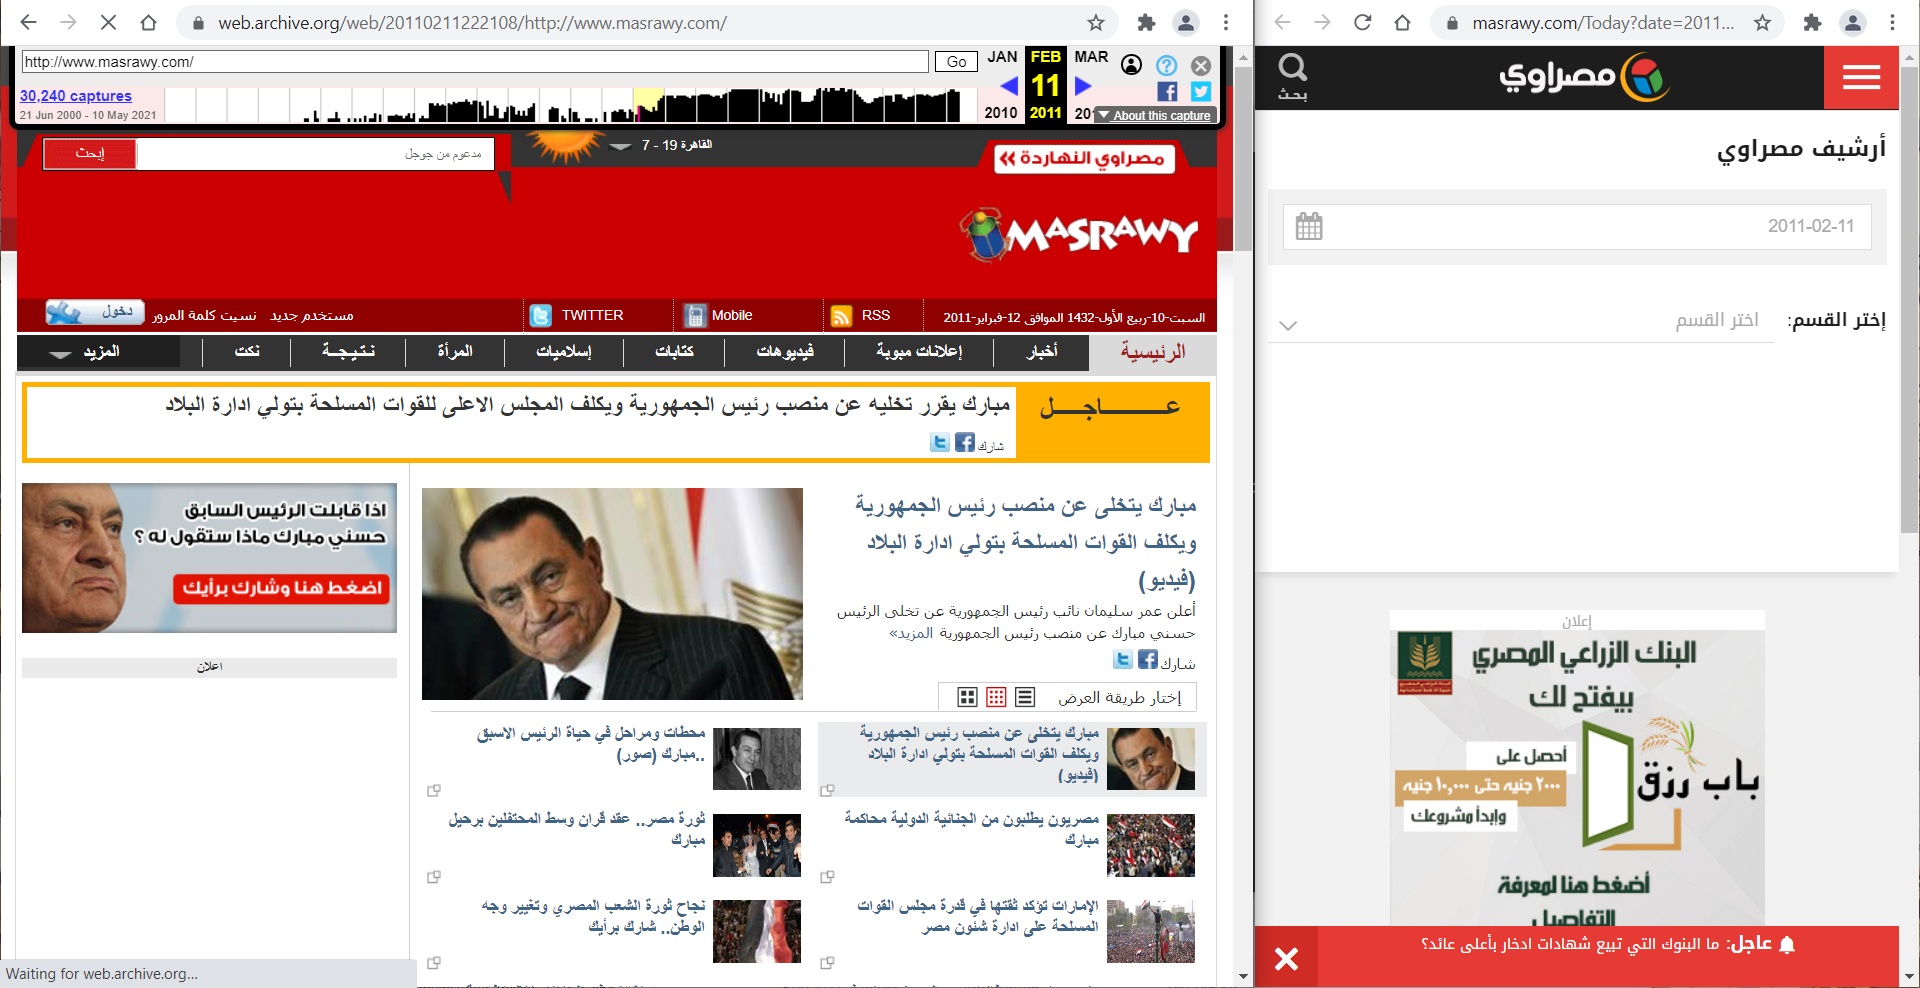Open the main Mubarak resignation headline

tap(1026, 542)
